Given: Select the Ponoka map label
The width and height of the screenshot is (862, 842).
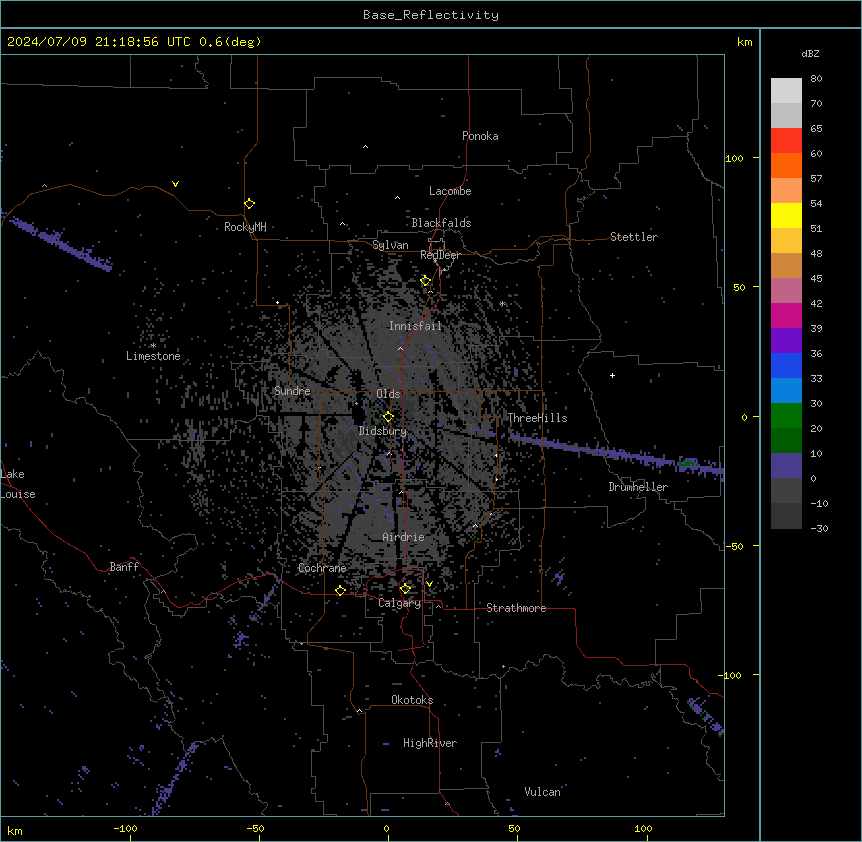Looking at the screenshot, I should click(x=480, y=136).
